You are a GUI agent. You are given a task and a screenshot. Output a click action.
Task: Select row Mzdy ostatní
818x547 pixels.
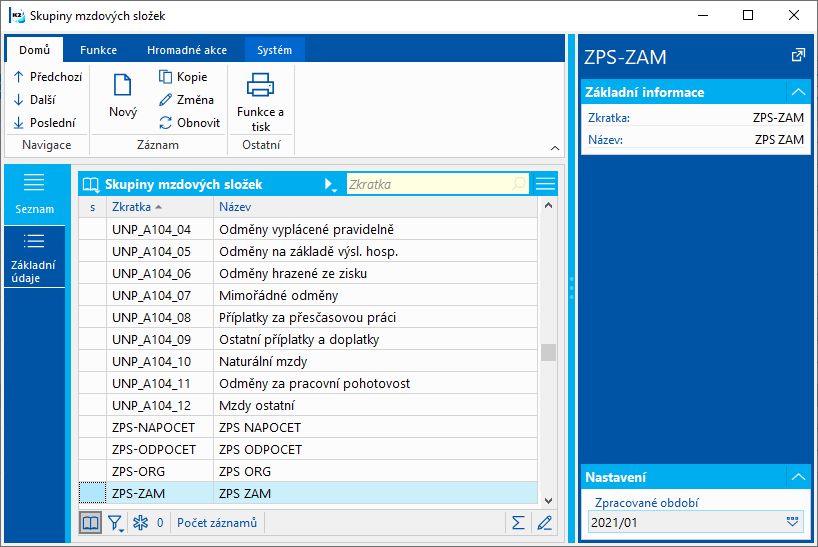[x=308, y=405]
